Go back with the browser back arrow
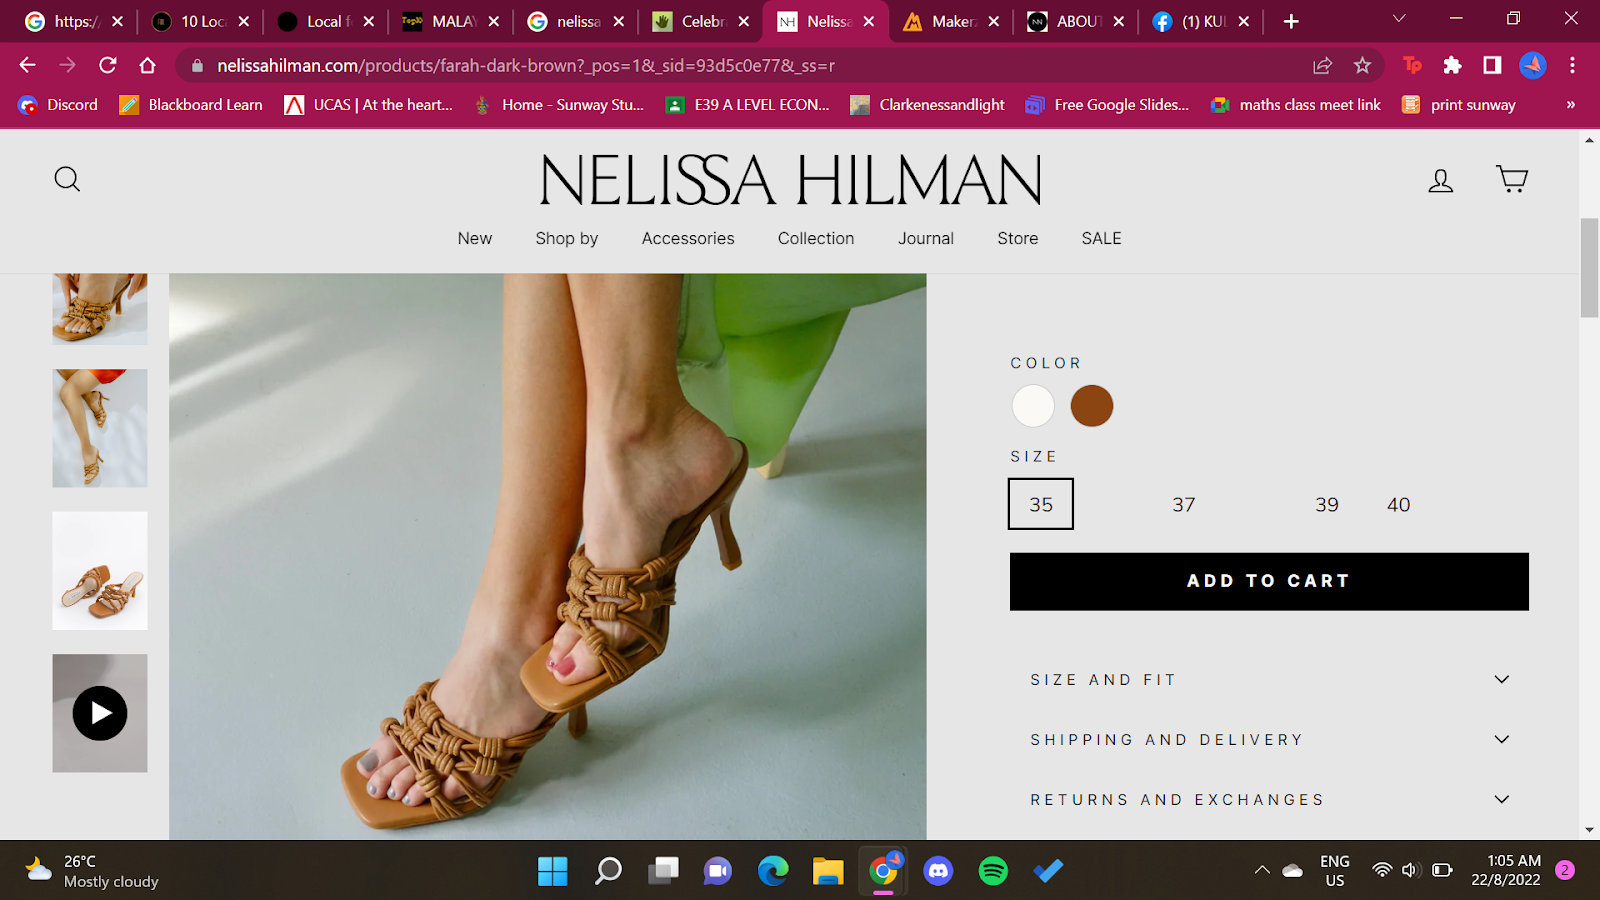Screen dimensions: 1600x900 [27, 65]
